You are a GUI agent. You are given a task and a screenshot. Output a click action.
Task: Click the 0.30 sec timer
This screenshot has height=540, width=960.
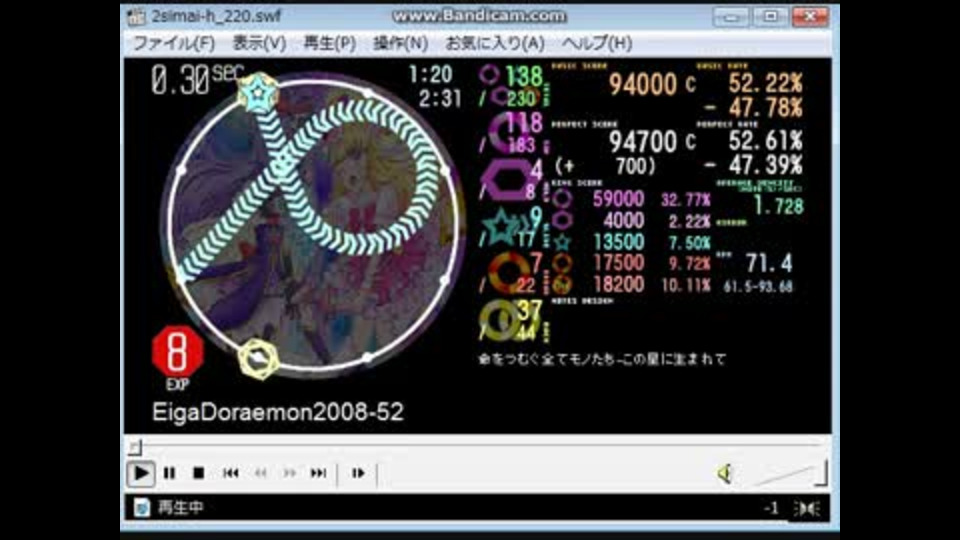click(x=197, y=80)
